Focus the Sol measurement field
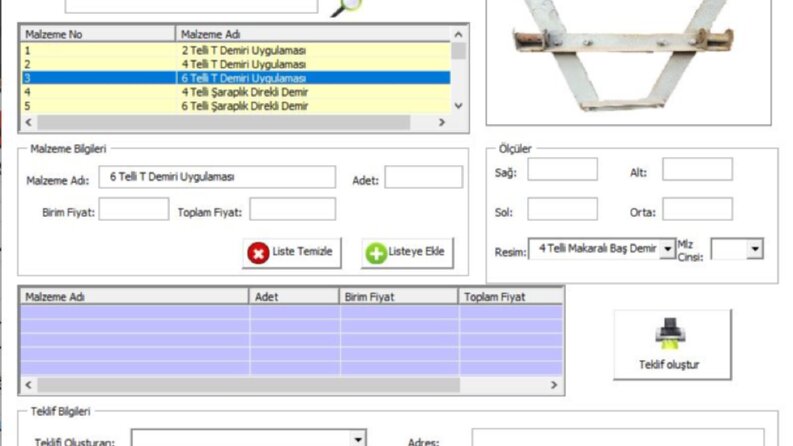 562,209
